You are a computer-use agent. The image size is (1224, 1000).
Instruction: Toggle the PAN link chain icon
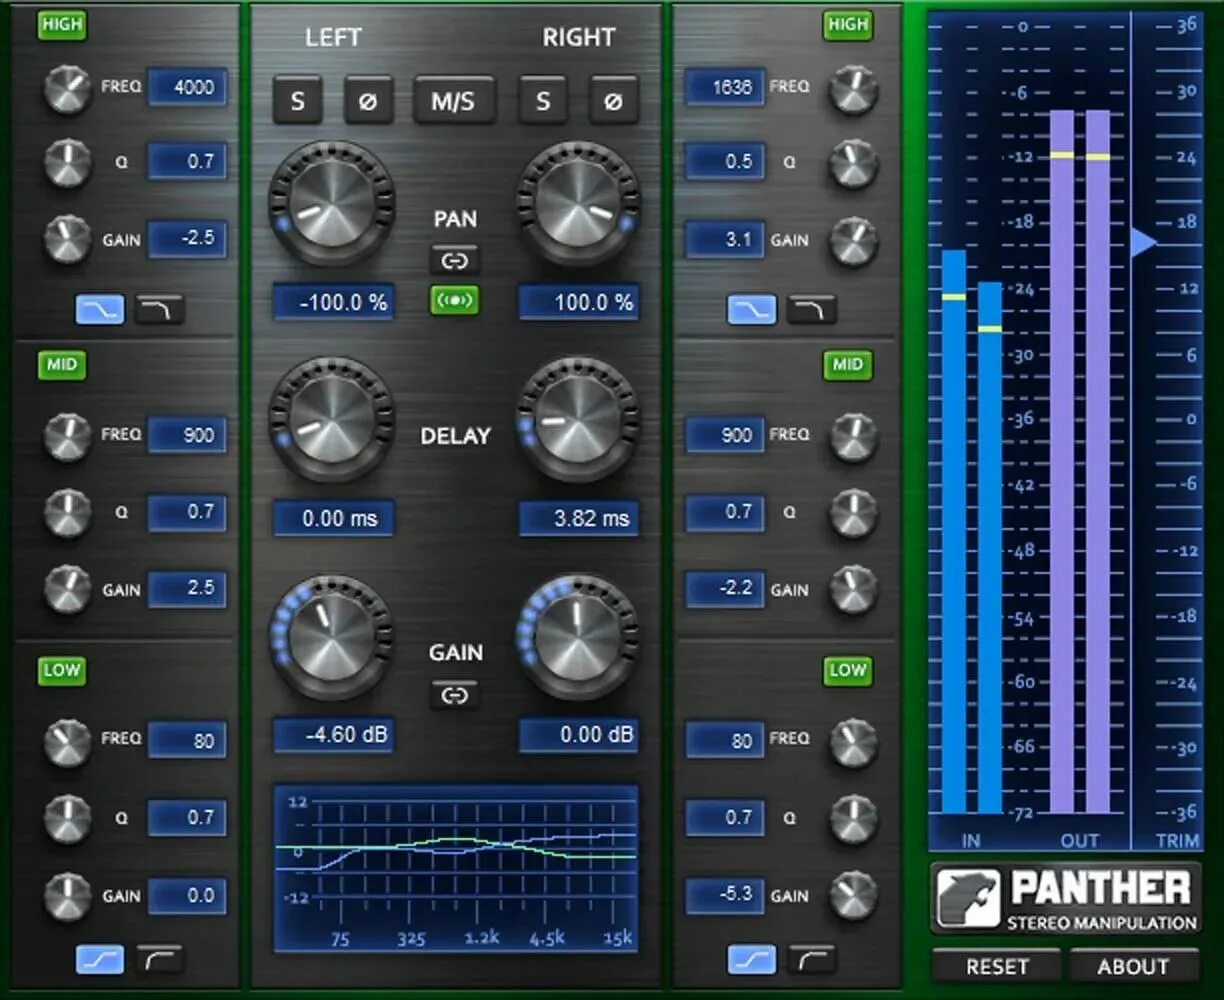[x=455, y=261]
